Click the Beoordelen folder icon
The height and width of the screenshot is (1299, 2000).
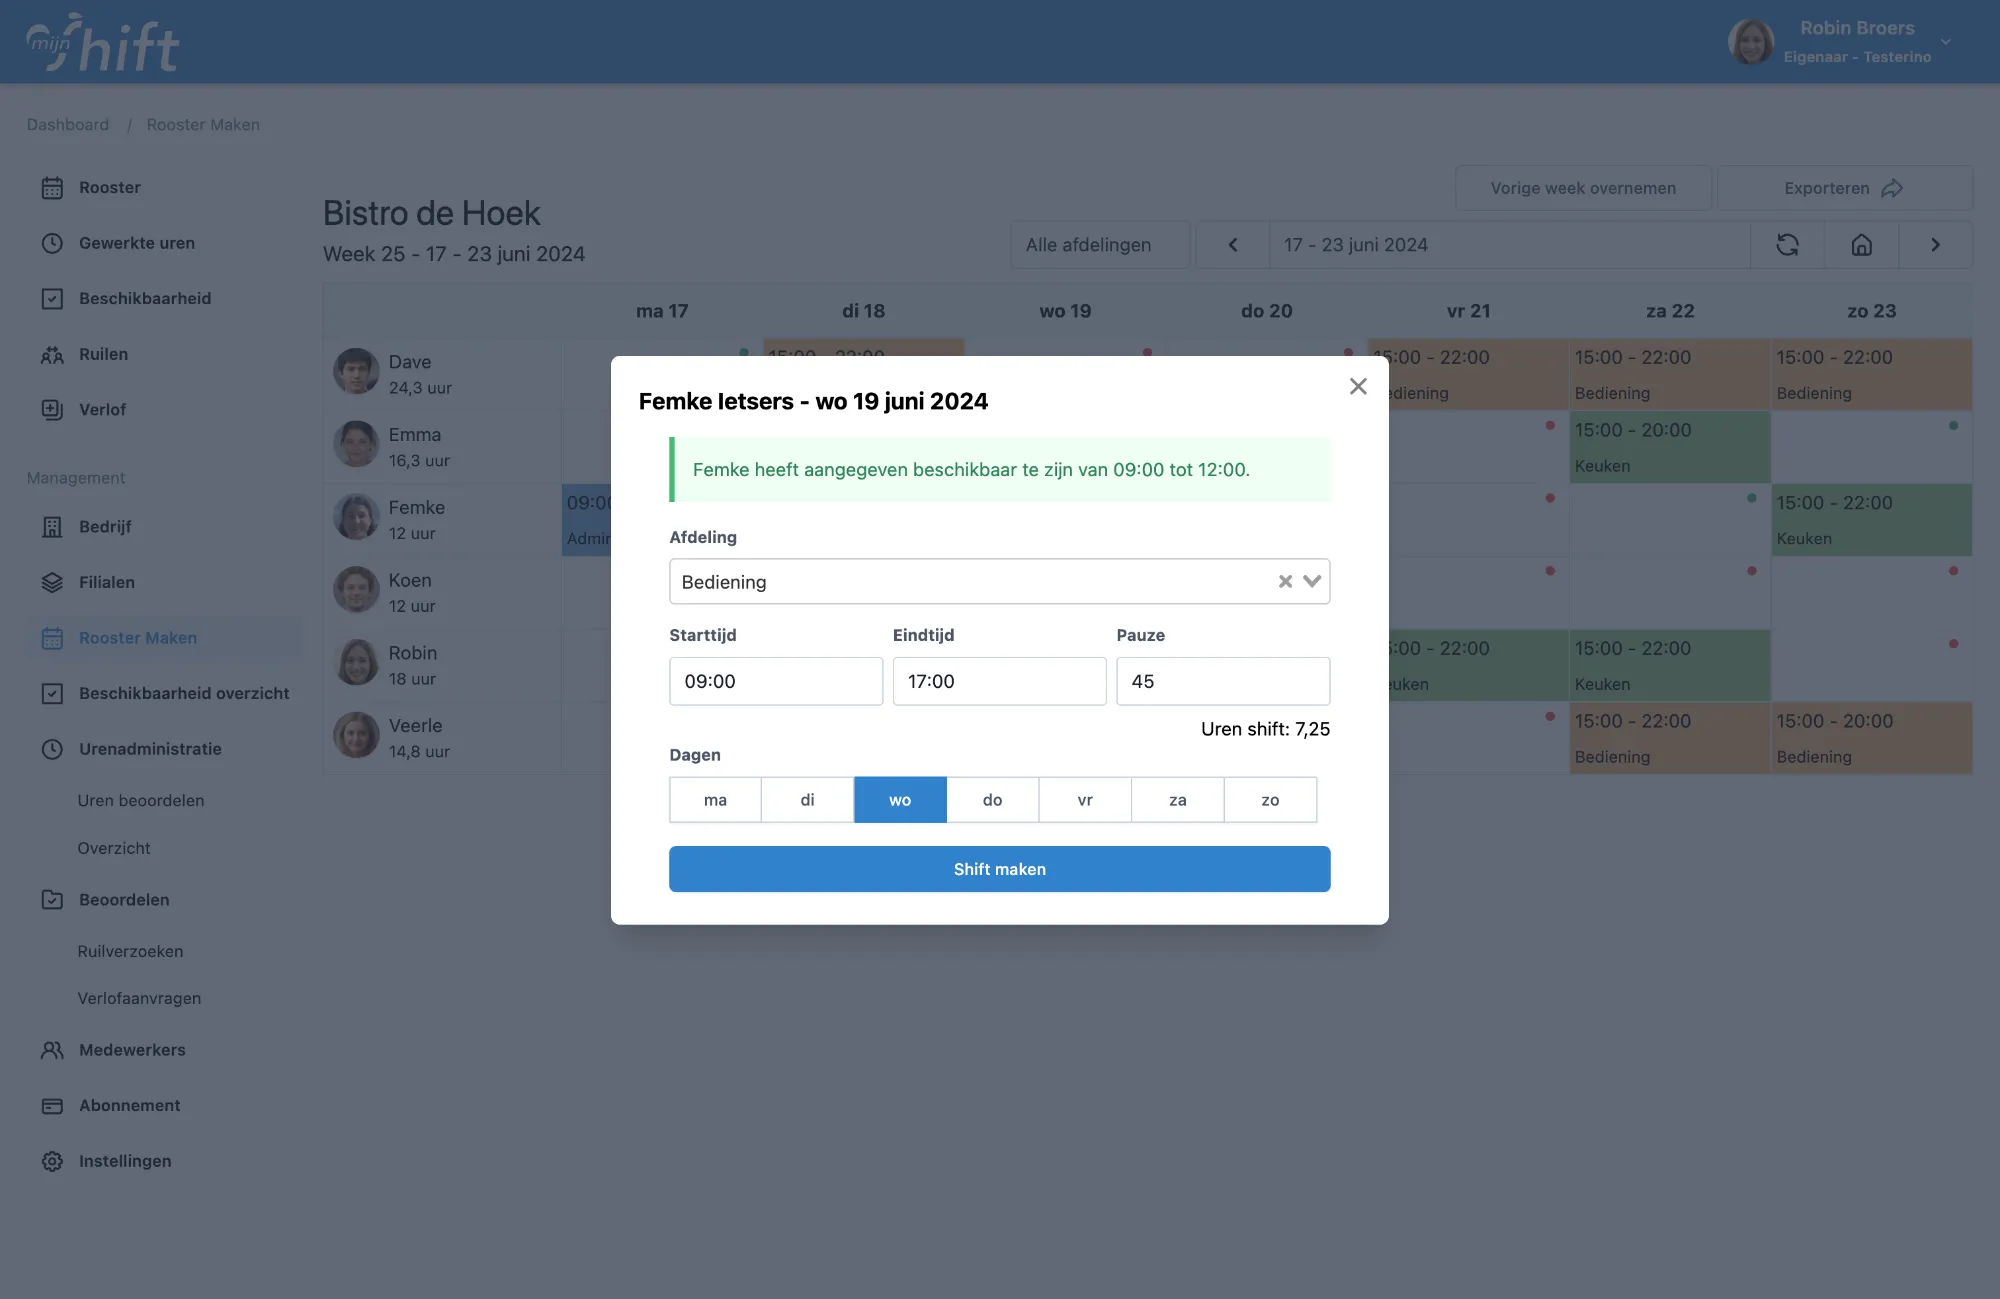(52, 900)
